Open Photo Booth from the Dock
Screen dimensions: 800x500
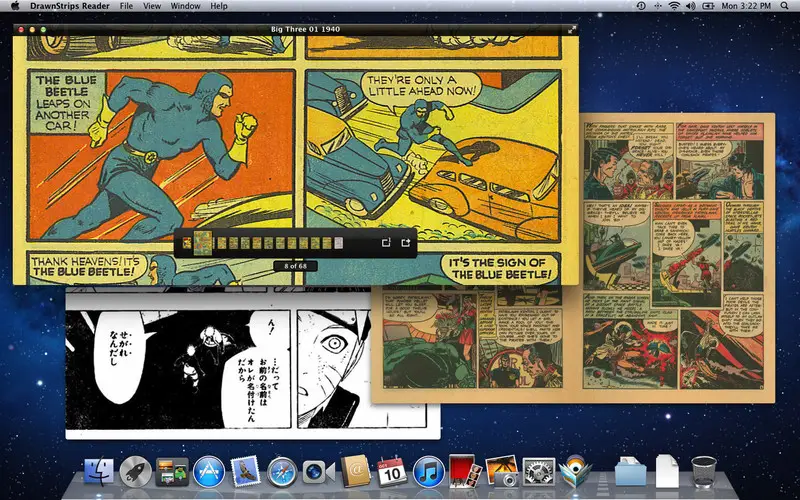point(465,471)
